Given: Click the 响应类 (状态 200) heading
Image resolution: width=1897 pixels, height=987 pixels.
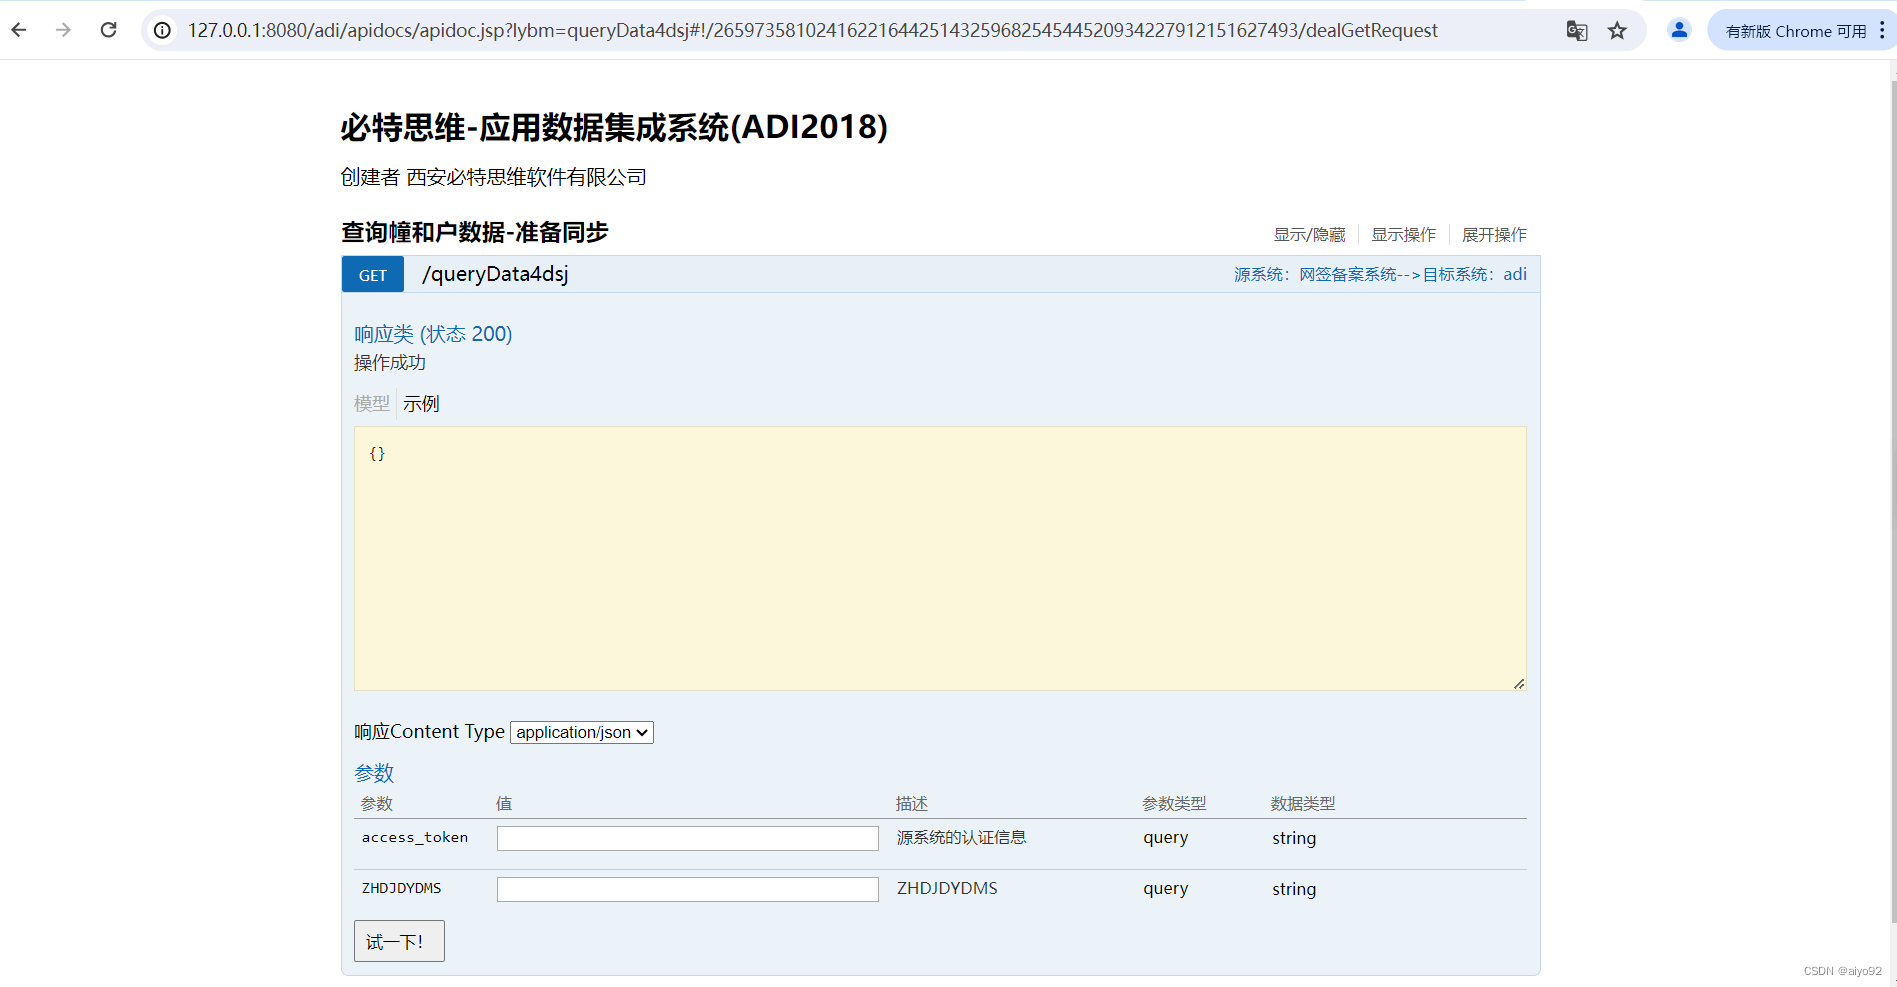Looking at the screenshot, I should click(x=433, y=334).
